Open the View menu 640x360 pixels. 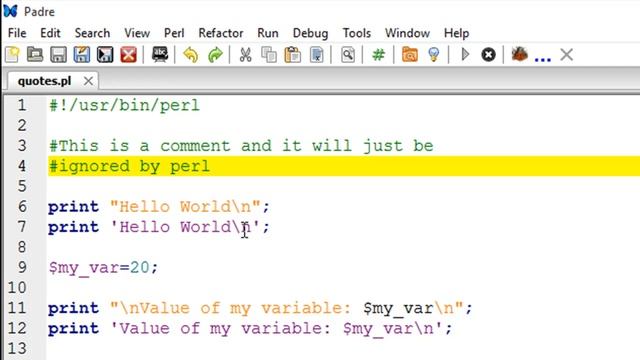pyautogui.click(x=137, y=33)
